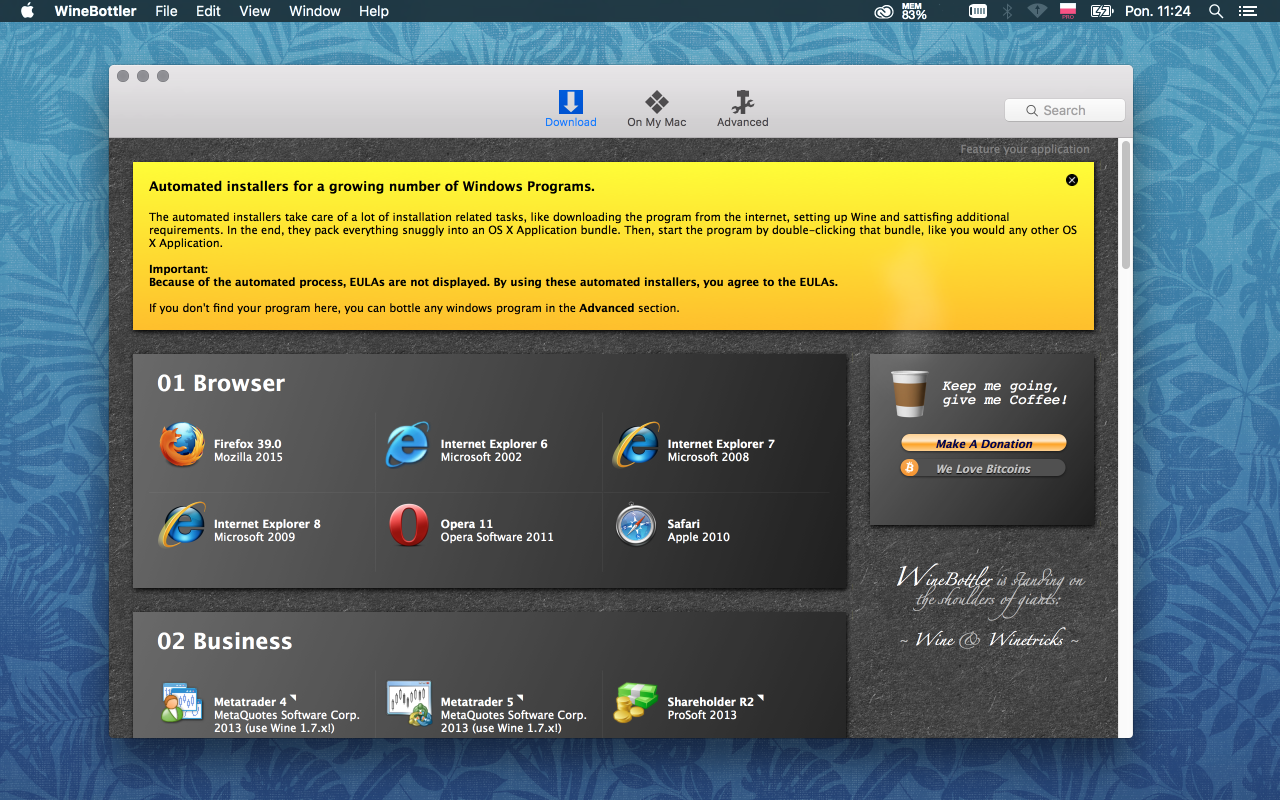This screenshot has width=1280, height=800.
Task: Open Notification Center from the menu bar
Action: [x=1246, y=11]
